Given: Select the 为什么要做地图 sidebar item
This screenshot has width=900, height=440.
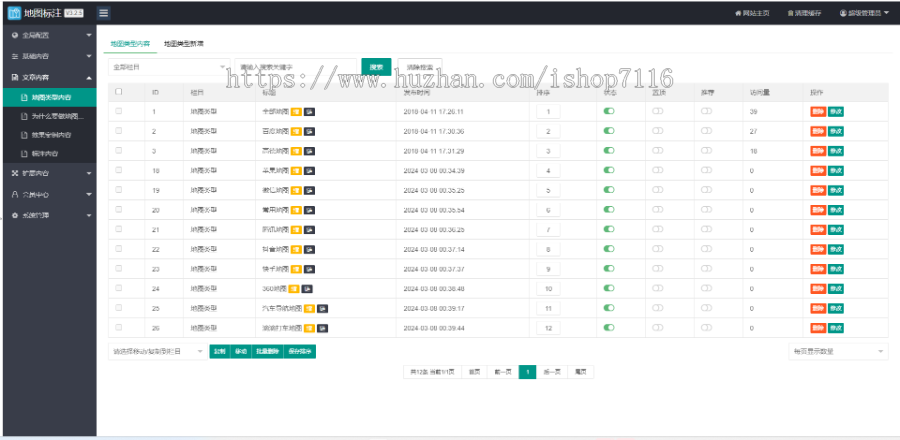Looking at the screenshot, I should [x=49, y=116].
